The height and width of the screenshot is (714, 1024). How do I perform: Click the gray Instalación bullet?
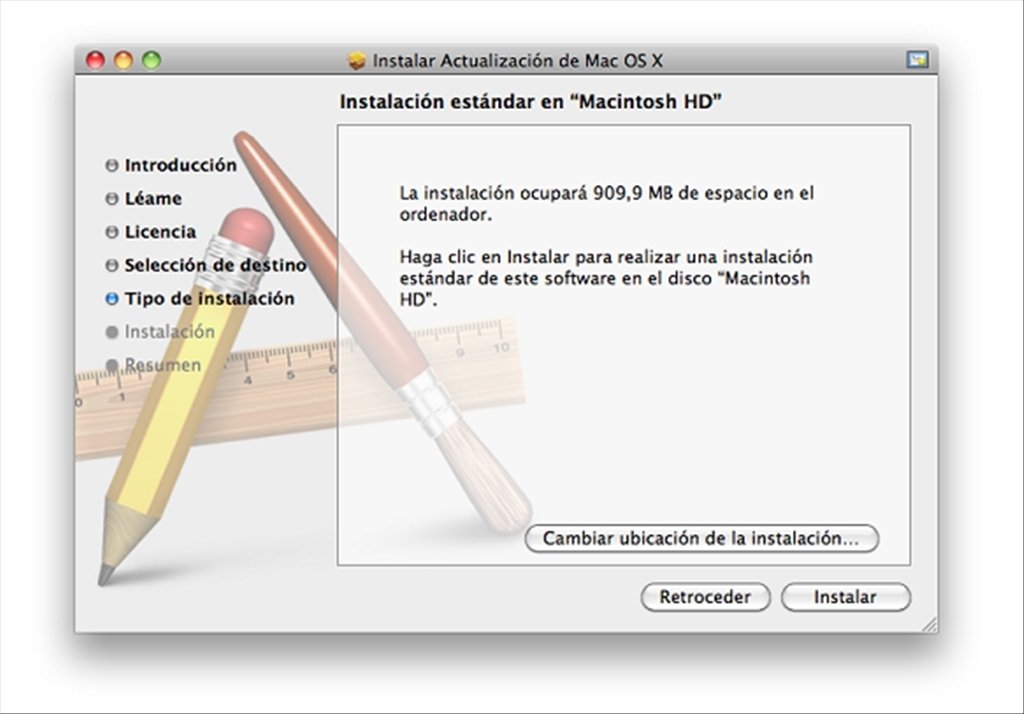pos(112,332)
